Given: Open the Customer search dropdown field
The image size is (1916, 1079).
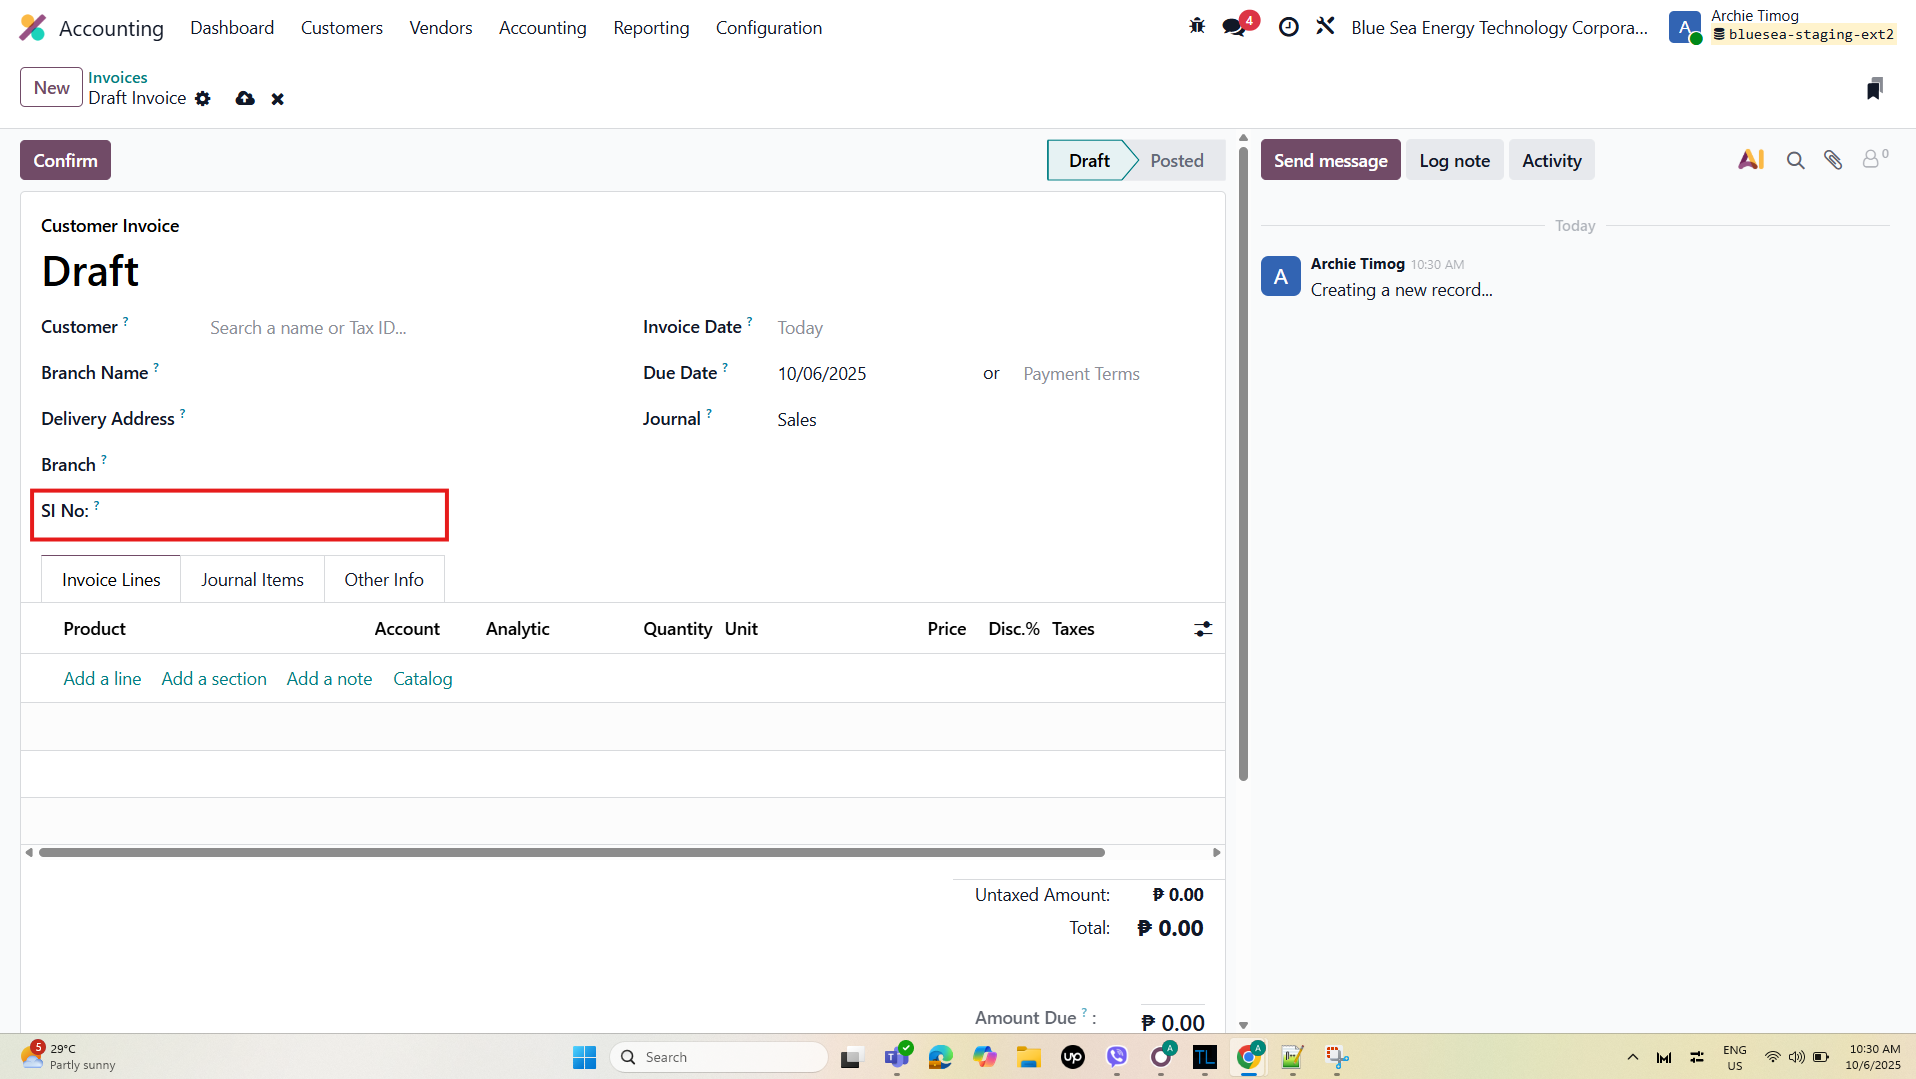Looking at the screenshot, I should pyautogui.click(x=400, y=328).
